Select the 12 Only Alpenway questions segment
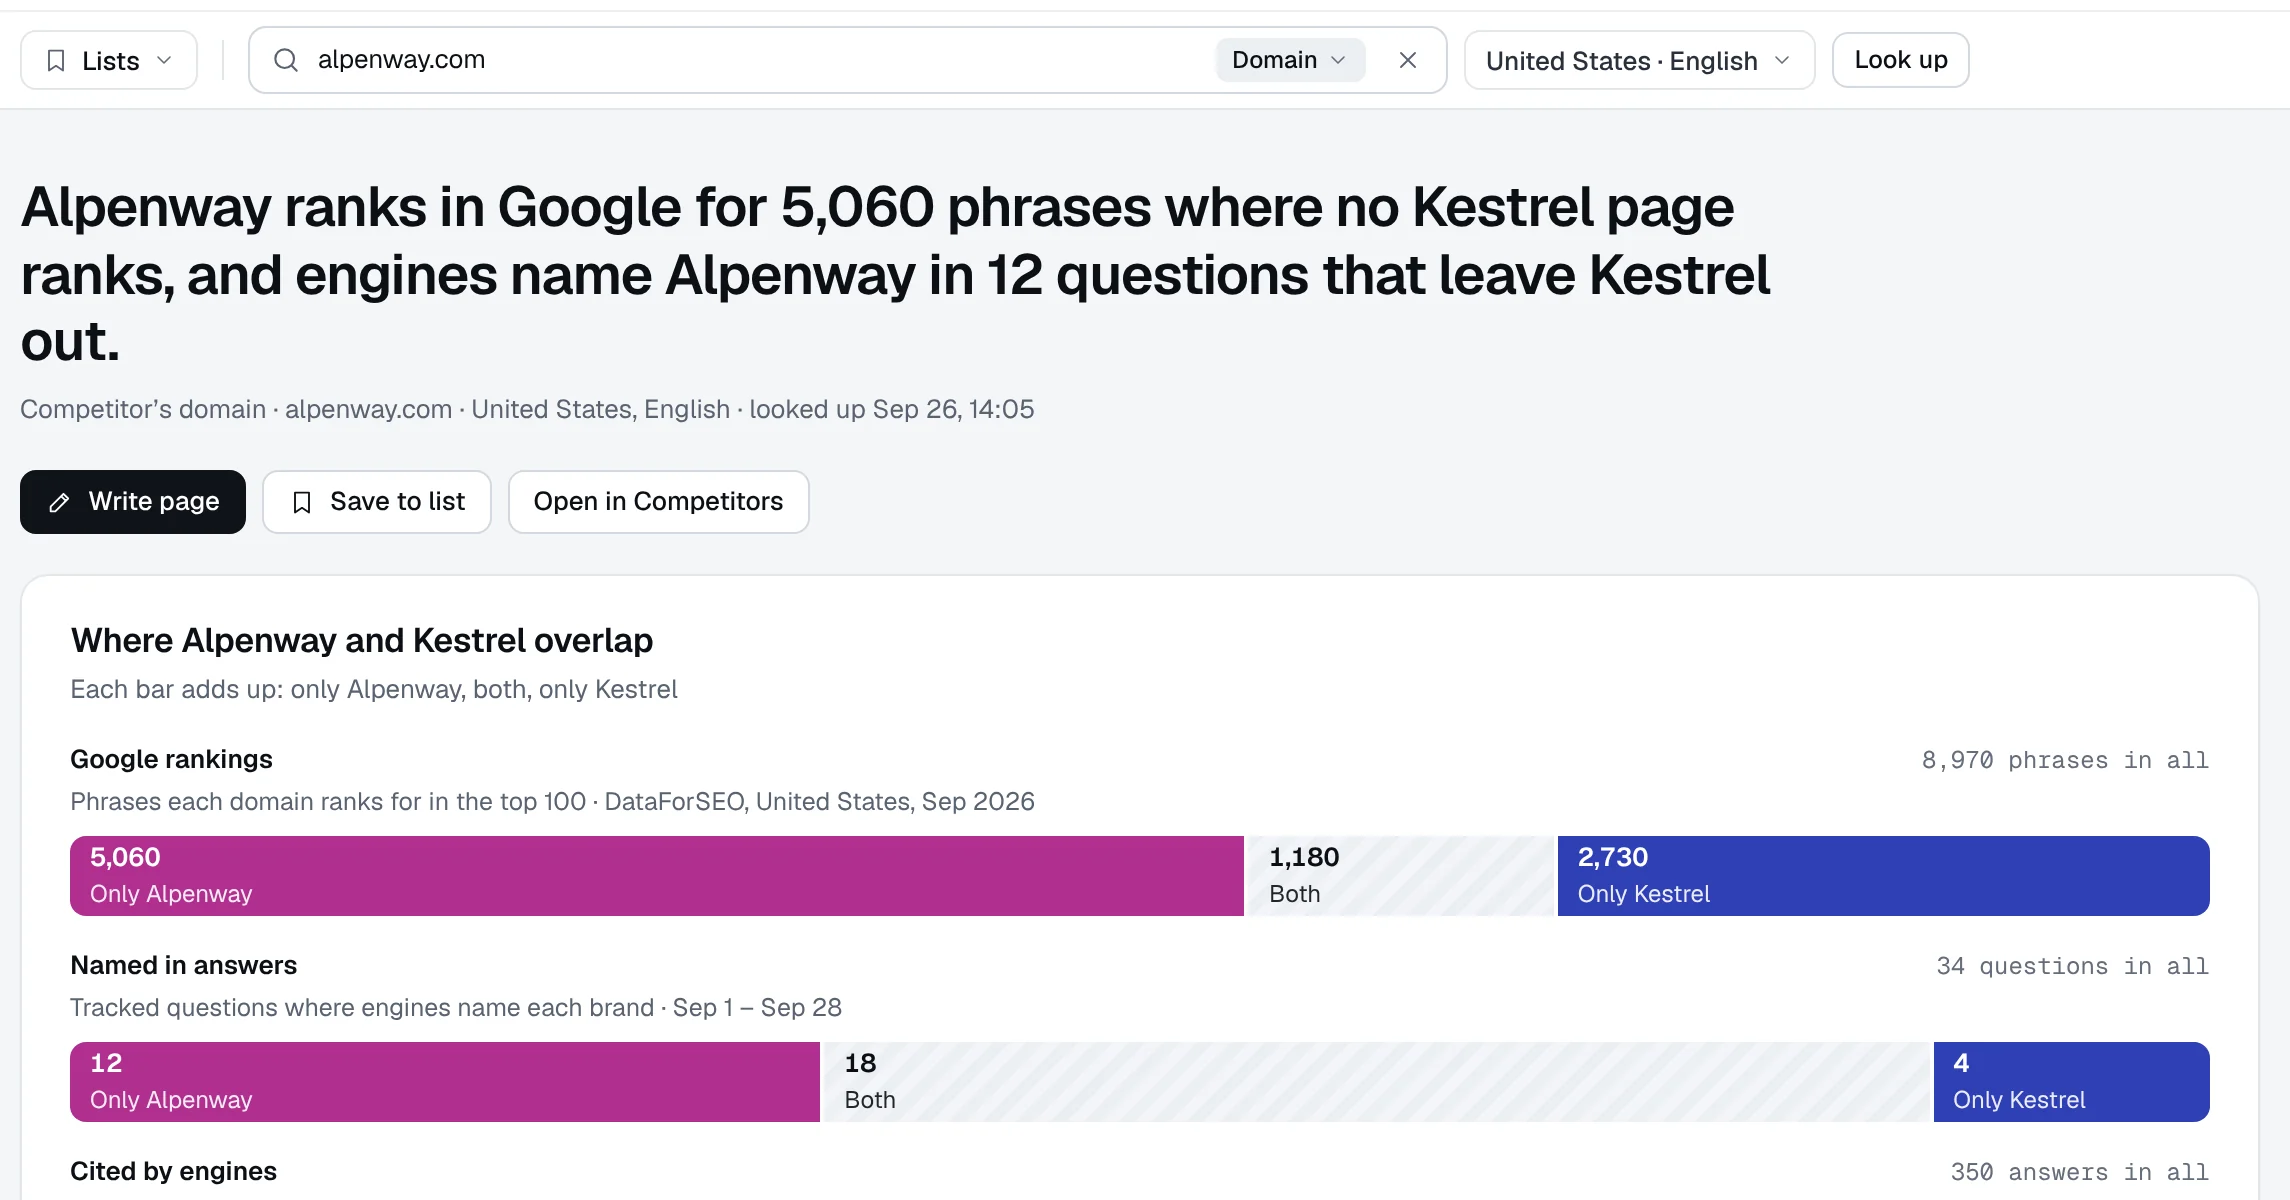Screen dimensions: 2290x1200 [445, 1082]
